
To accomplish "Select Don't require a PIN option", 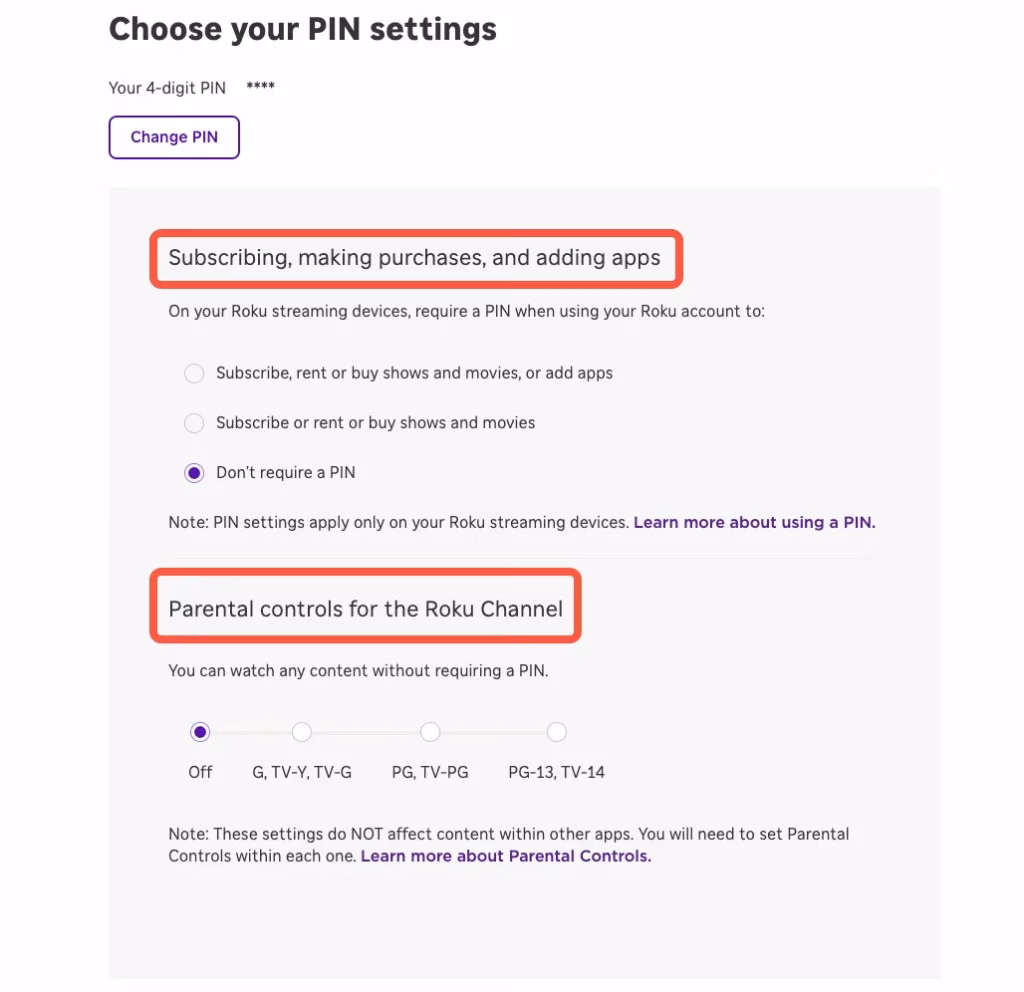I will (x=194, y=472).
